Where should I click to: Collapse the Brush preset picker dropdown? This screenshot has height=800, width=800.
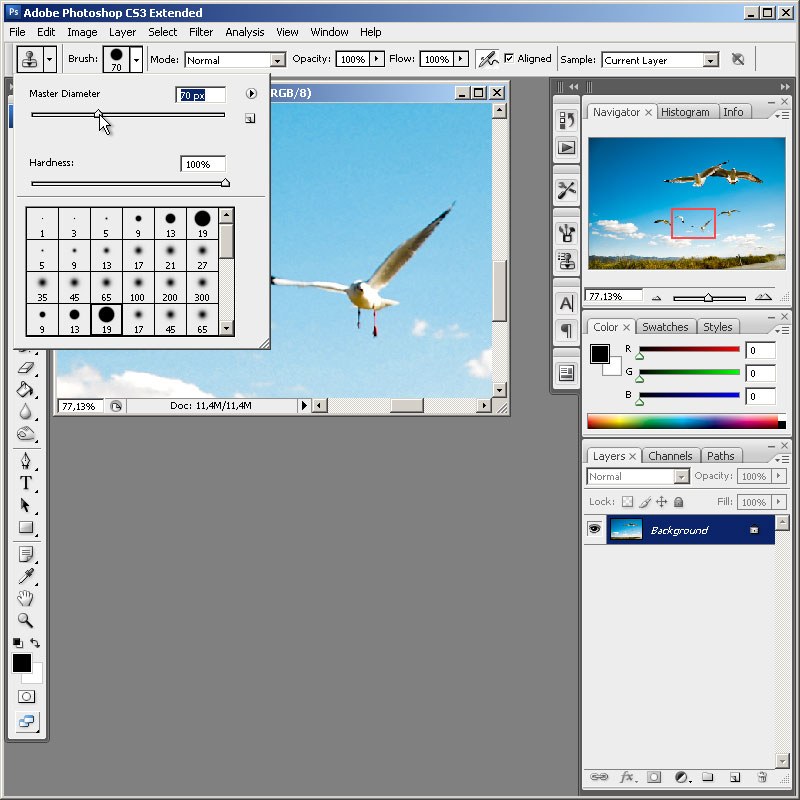tap(136, 59)
